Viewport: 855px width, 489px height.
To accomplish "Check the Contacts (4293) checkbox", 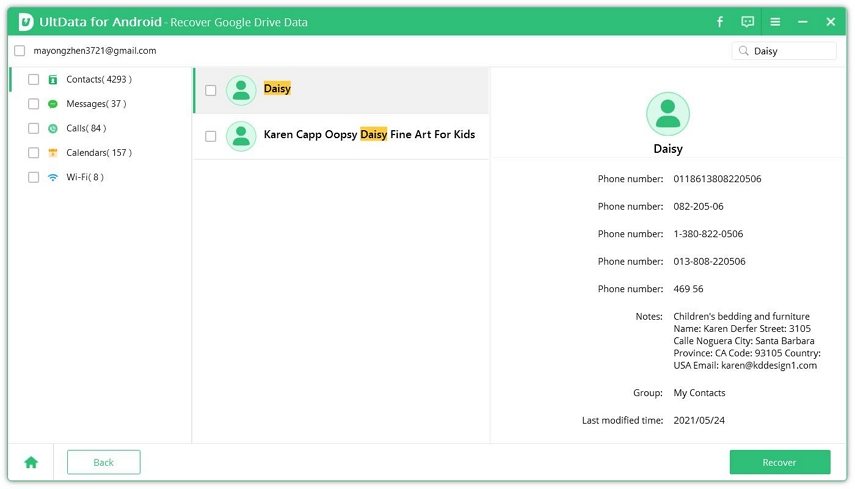I will pos(34,80).
